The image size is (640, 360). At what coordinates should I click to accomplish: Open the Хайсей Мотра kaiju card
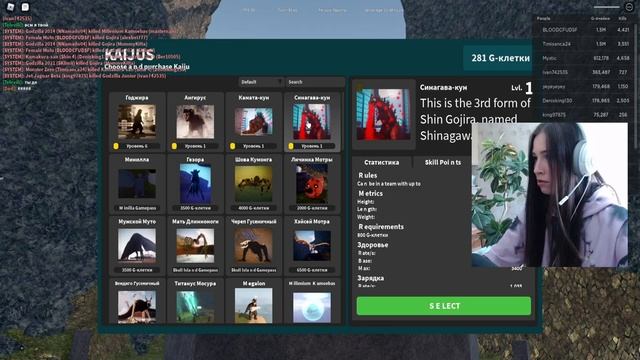pos(312,246)
